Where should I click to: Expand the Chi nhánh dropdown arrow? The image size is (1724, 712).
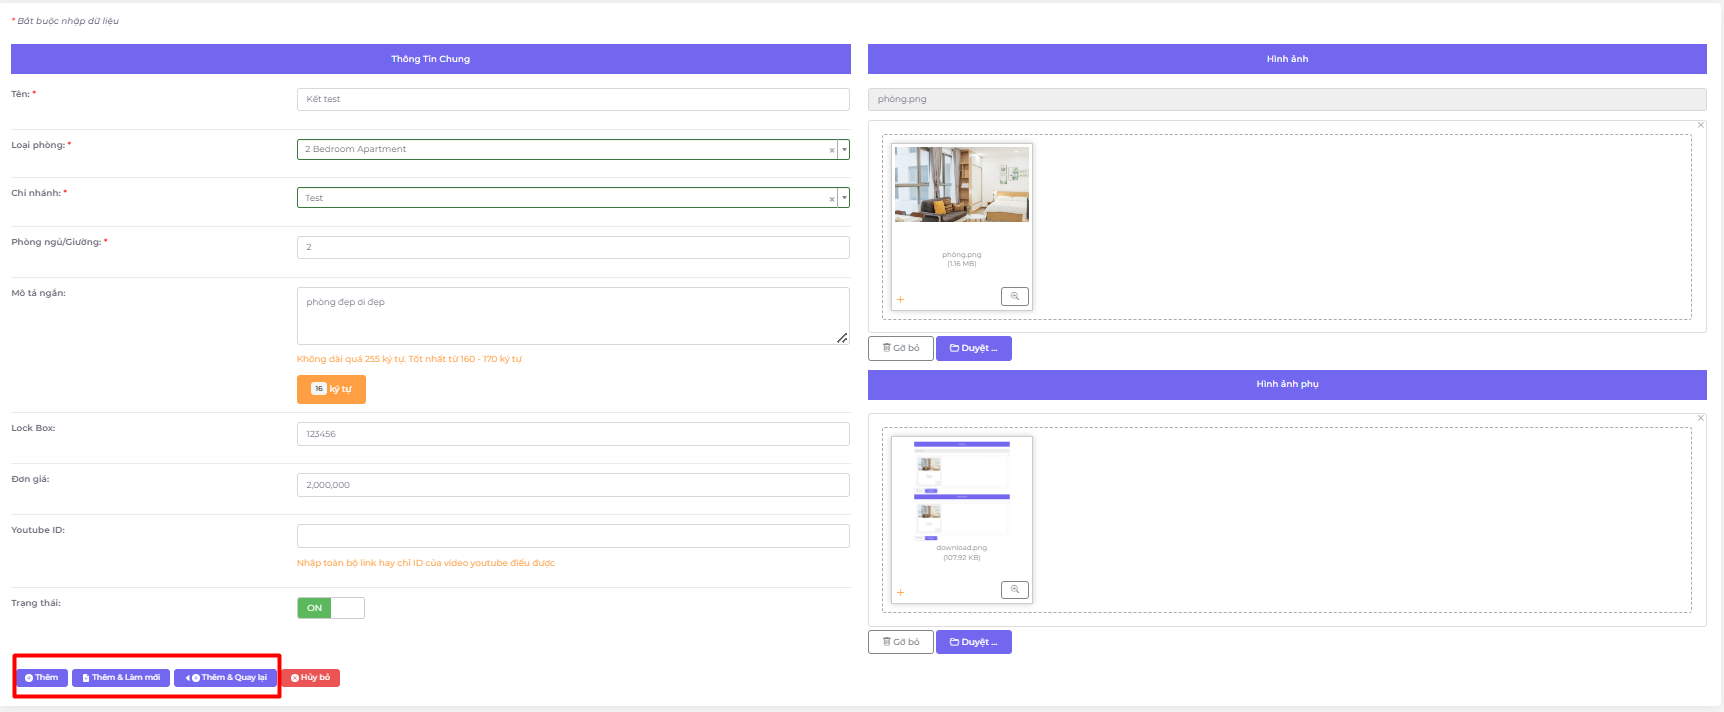click(x=844, y=198)
